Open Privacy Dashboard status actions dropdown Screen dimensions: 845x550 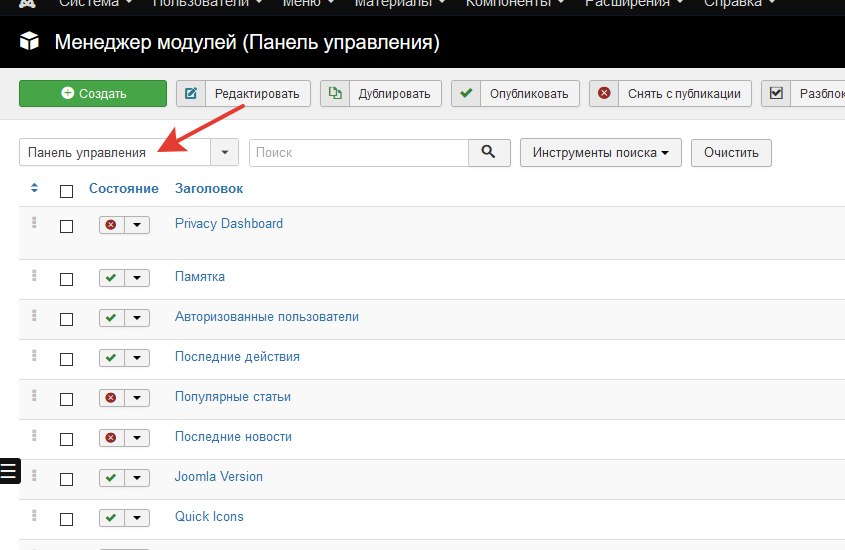pyautogui.click(x=137, y=225)
